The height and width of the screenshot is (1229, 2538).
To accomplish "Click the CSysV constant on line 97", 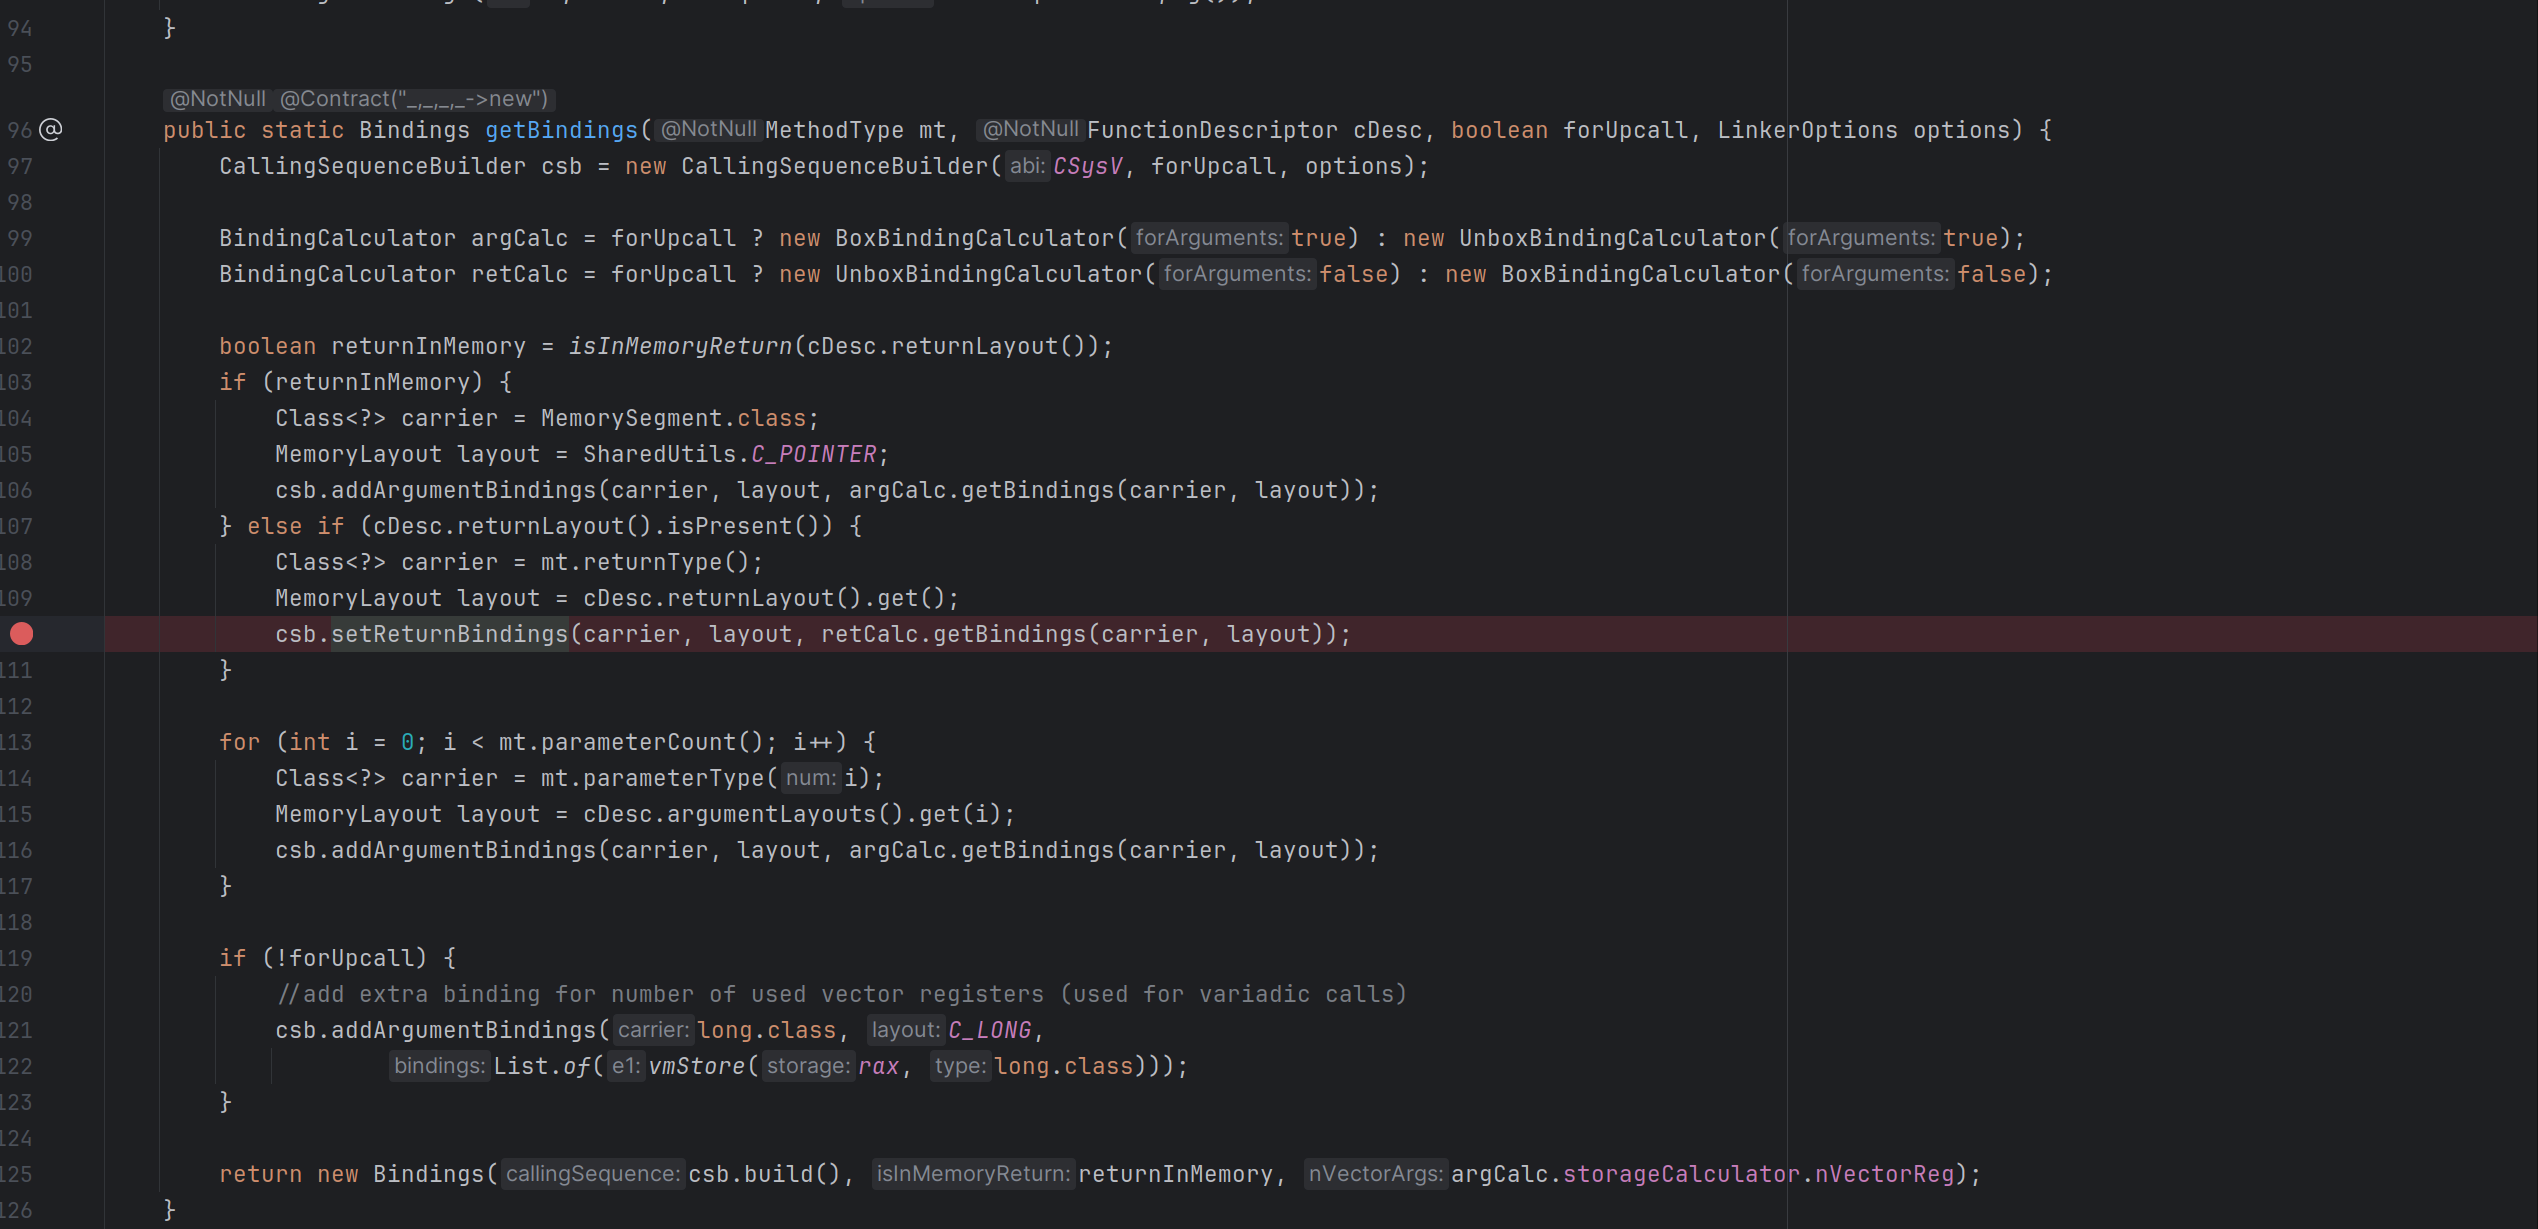I will click(1088, 166).
